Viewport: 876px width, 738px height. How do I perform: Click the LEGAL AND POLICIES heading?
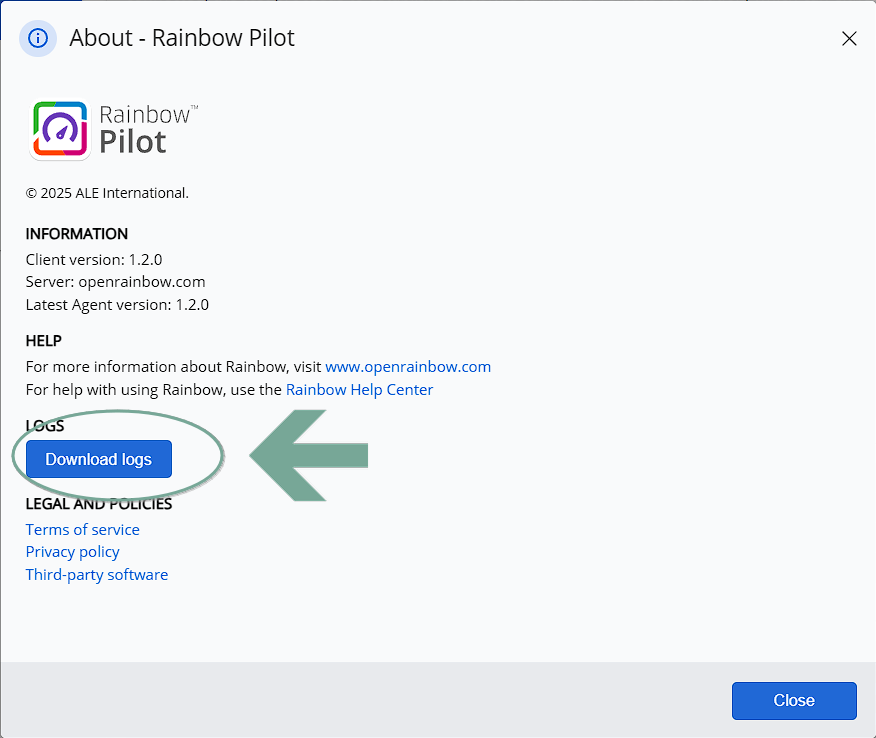coord(99,503)
